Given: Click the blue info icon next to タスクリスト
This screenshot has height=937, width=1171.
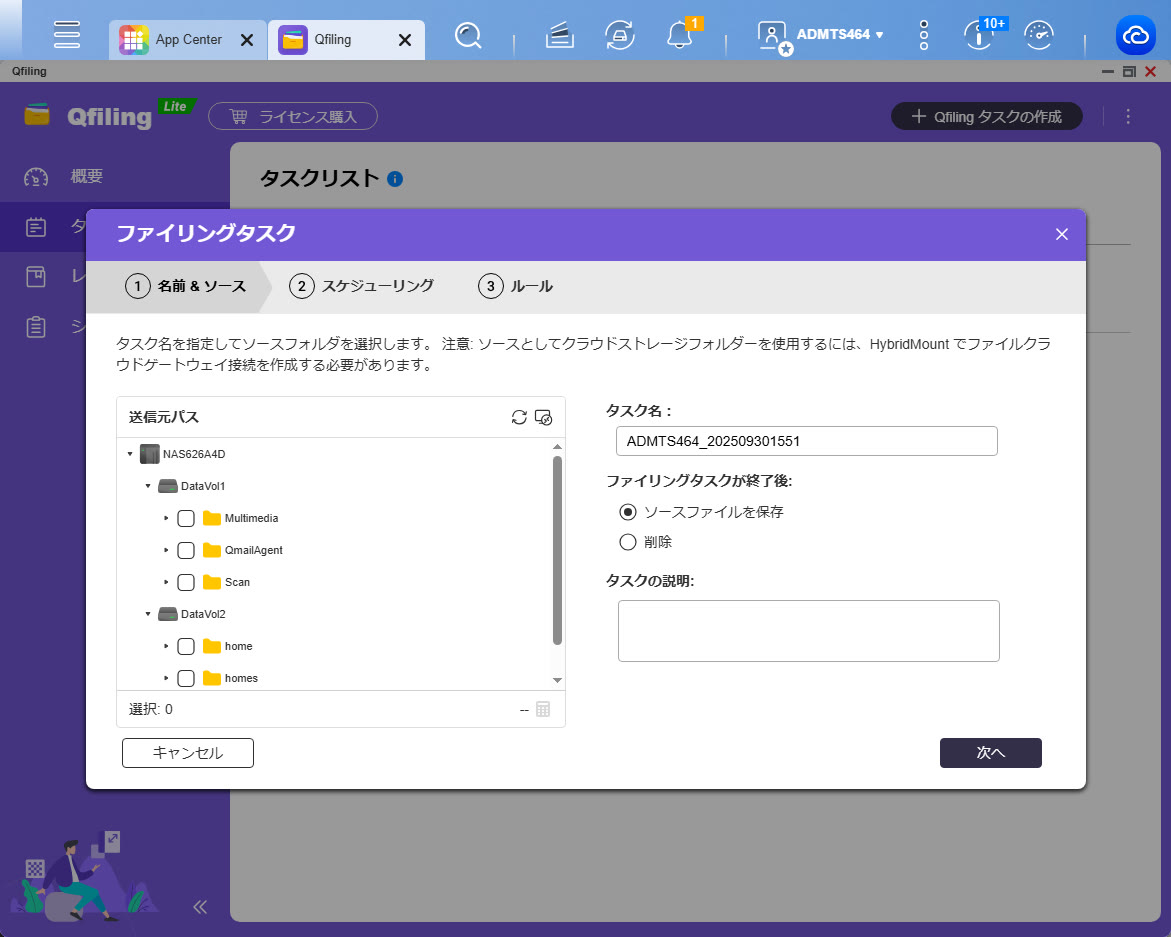Looking at the screenshot, I should point(394,179).
